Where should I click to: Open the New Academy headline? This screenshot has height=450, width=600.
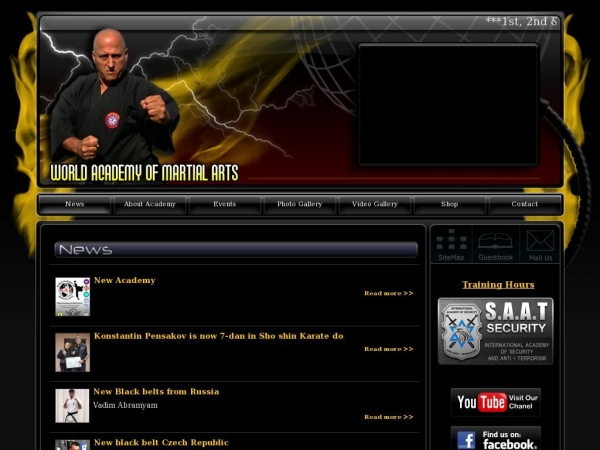[125, 280]
